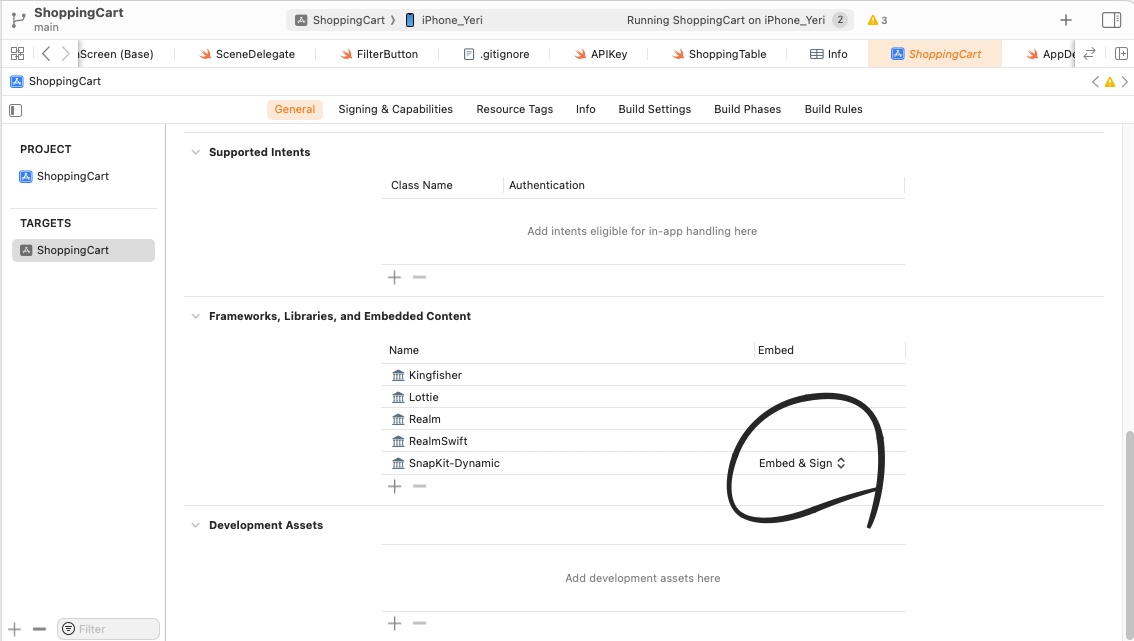Viewport: 1134px width, 641px height.
Task: Remove a development asset with minus
Action: coord(419,623)
